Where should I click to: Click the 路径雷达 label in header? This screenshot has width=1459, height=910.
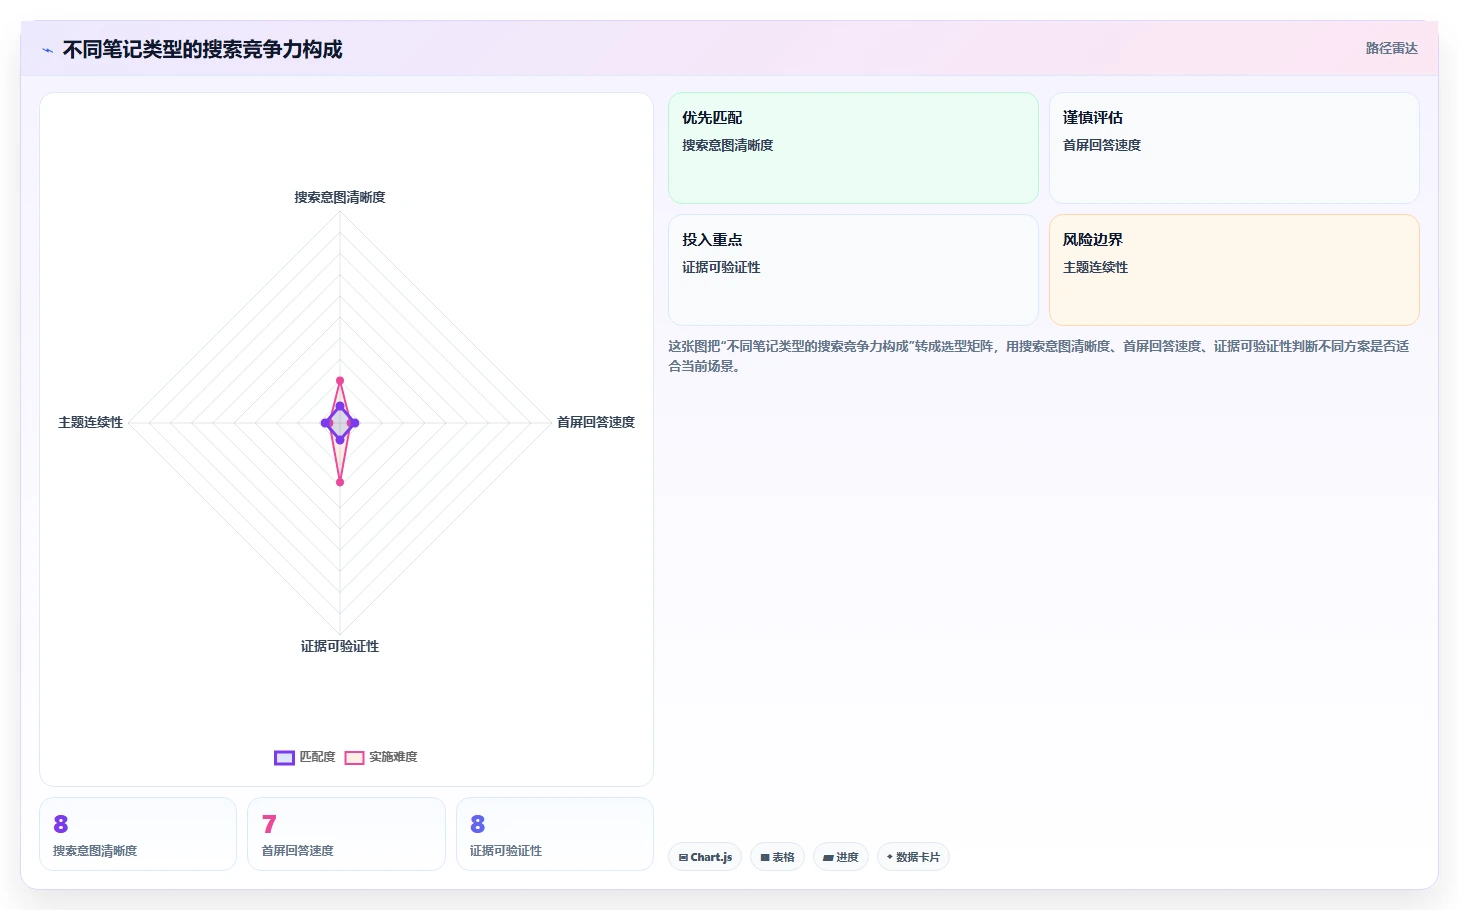[x=1392, y=48]
